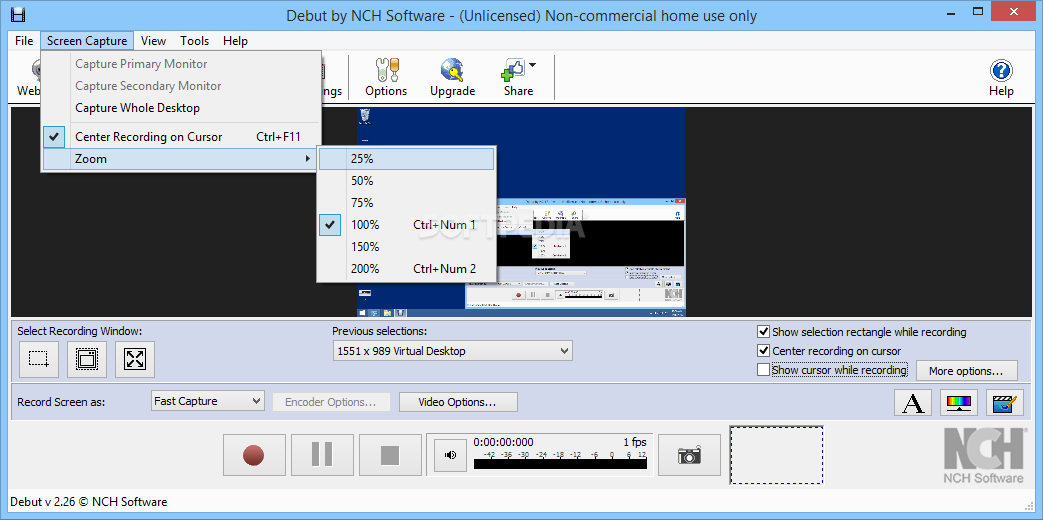The width and height of the screenshot is (1043, 520).
Task: Open Record Screen as format dropdown
Action: click(208, 401)
